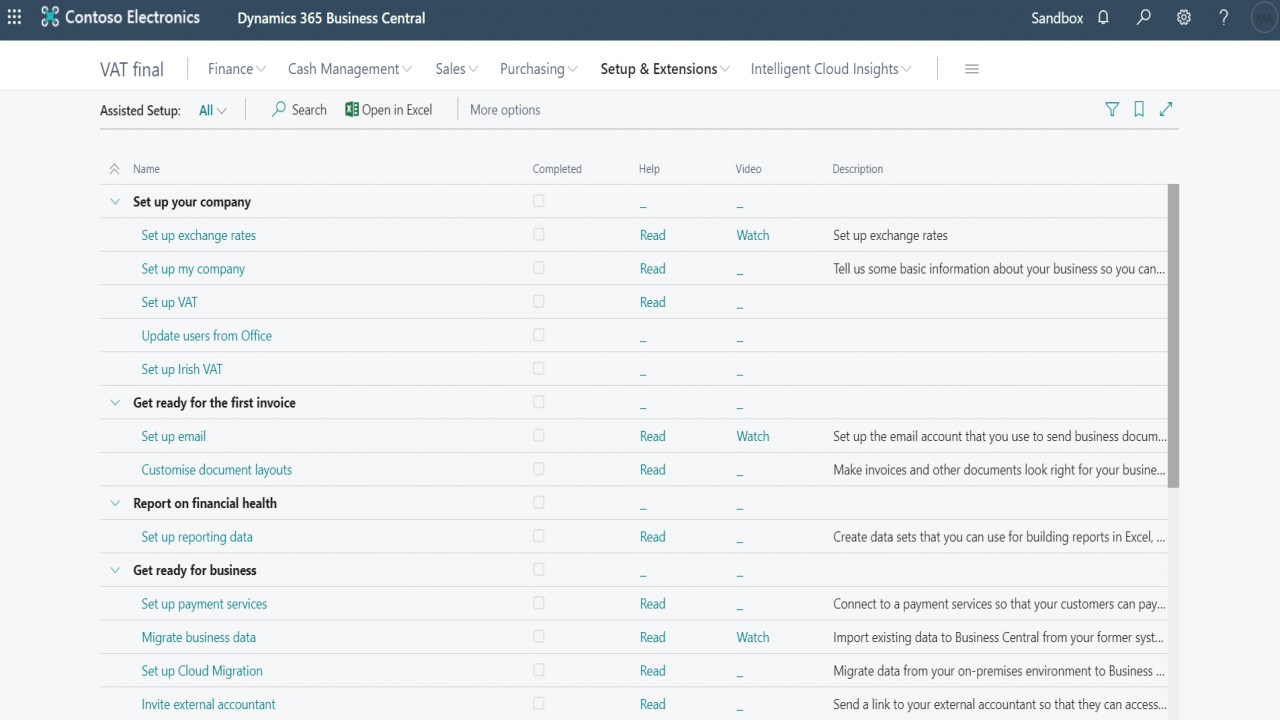This screenshot has height=720, width=1280.
Task: Open the magnifier search icon in header
Action: click(1144, 18)
